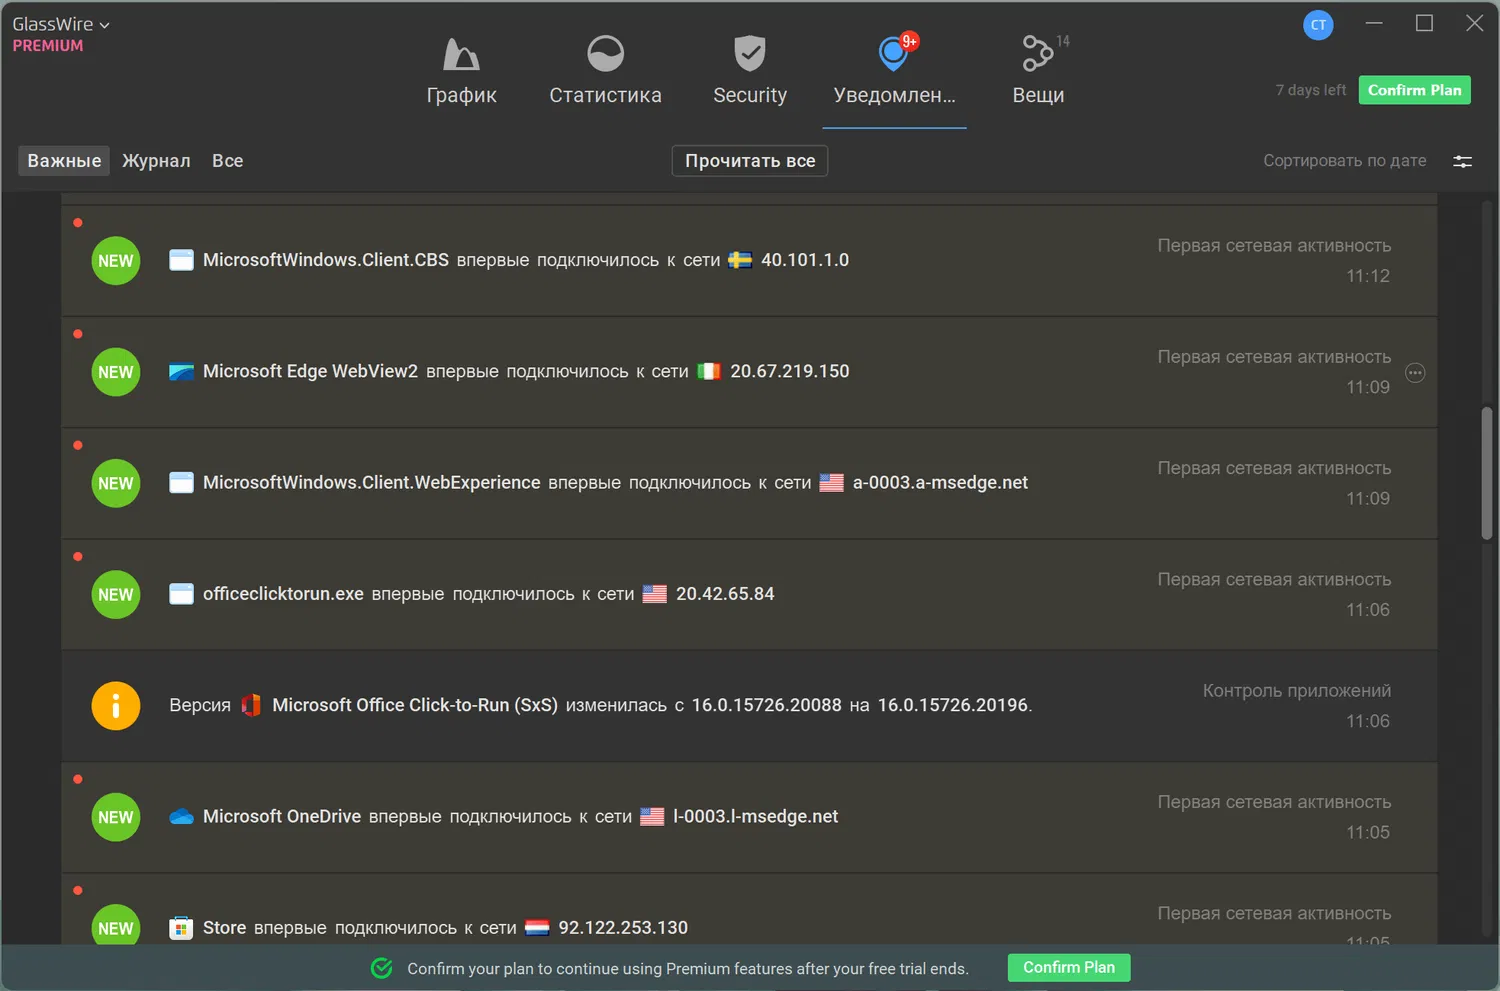Viewport: 1500px width, 991px height.
Task: Click the officeclicktorun.exe app name
Action: click(283, 594)
